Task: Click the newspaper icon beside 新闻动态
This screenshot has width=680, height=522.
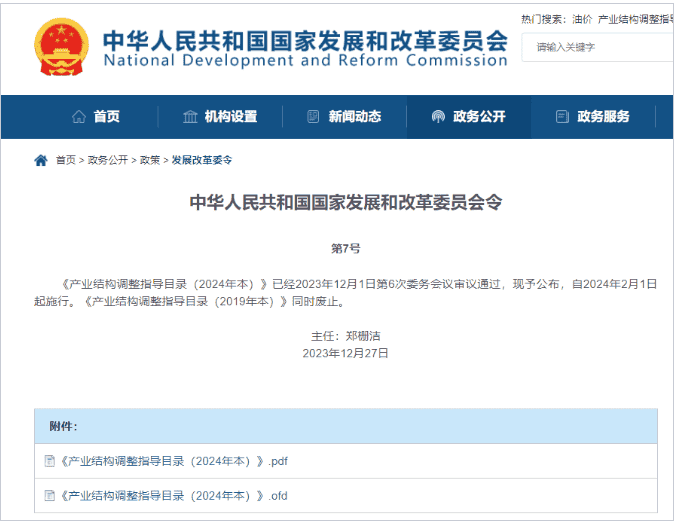Action: (313, 117)
